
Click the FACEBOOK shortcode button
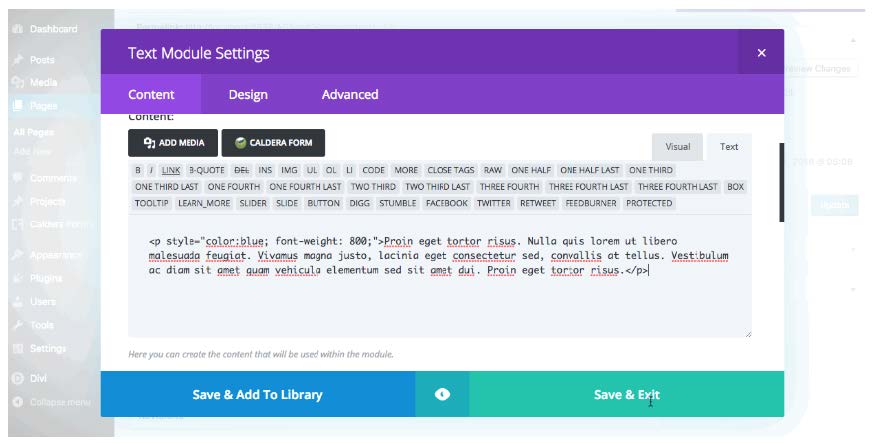[x=447, y=203]
